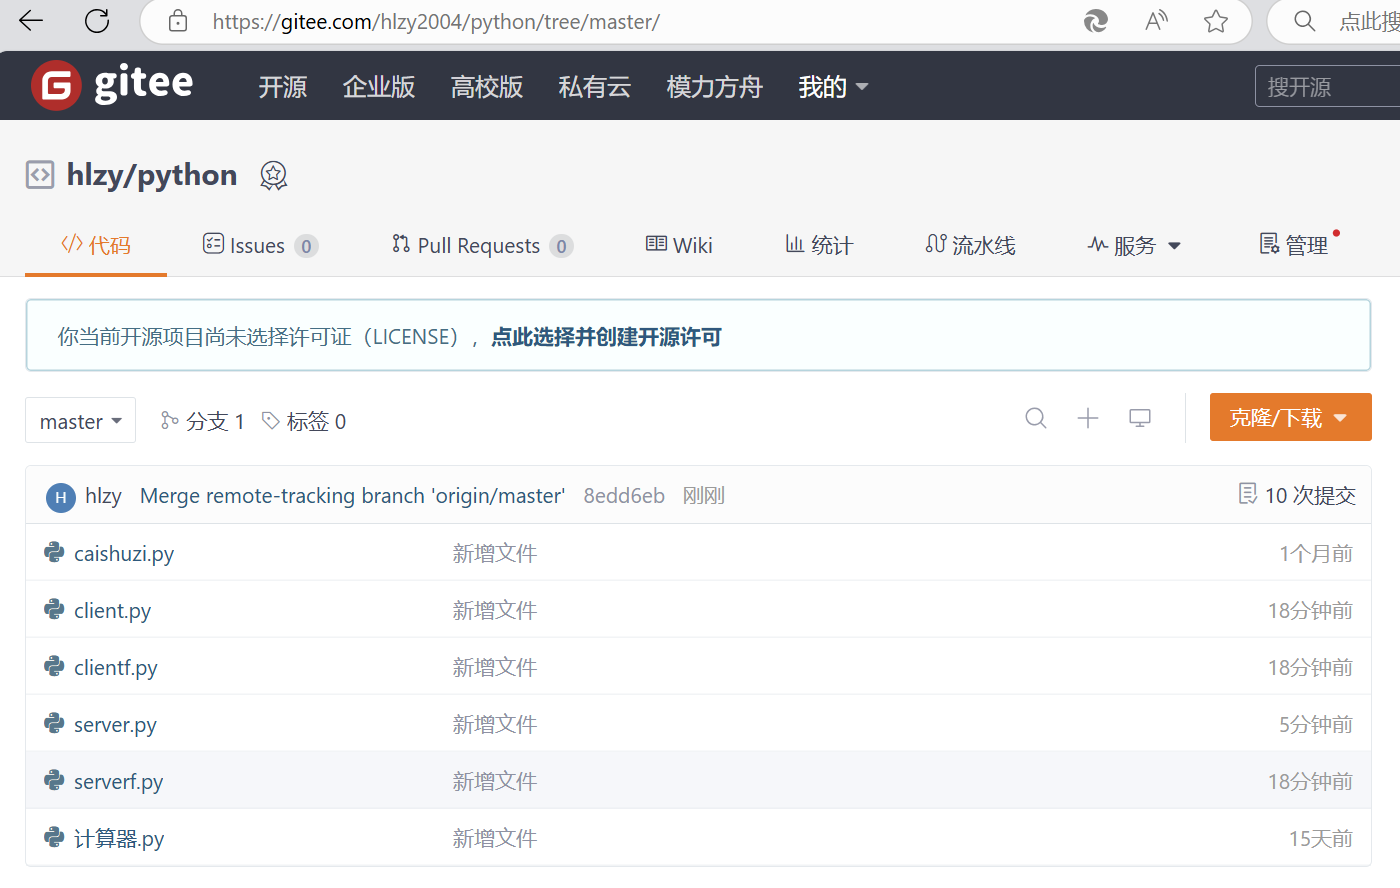Open file server.py
The width and height of the screenshot is (1400, 888).
click(115, 725)
